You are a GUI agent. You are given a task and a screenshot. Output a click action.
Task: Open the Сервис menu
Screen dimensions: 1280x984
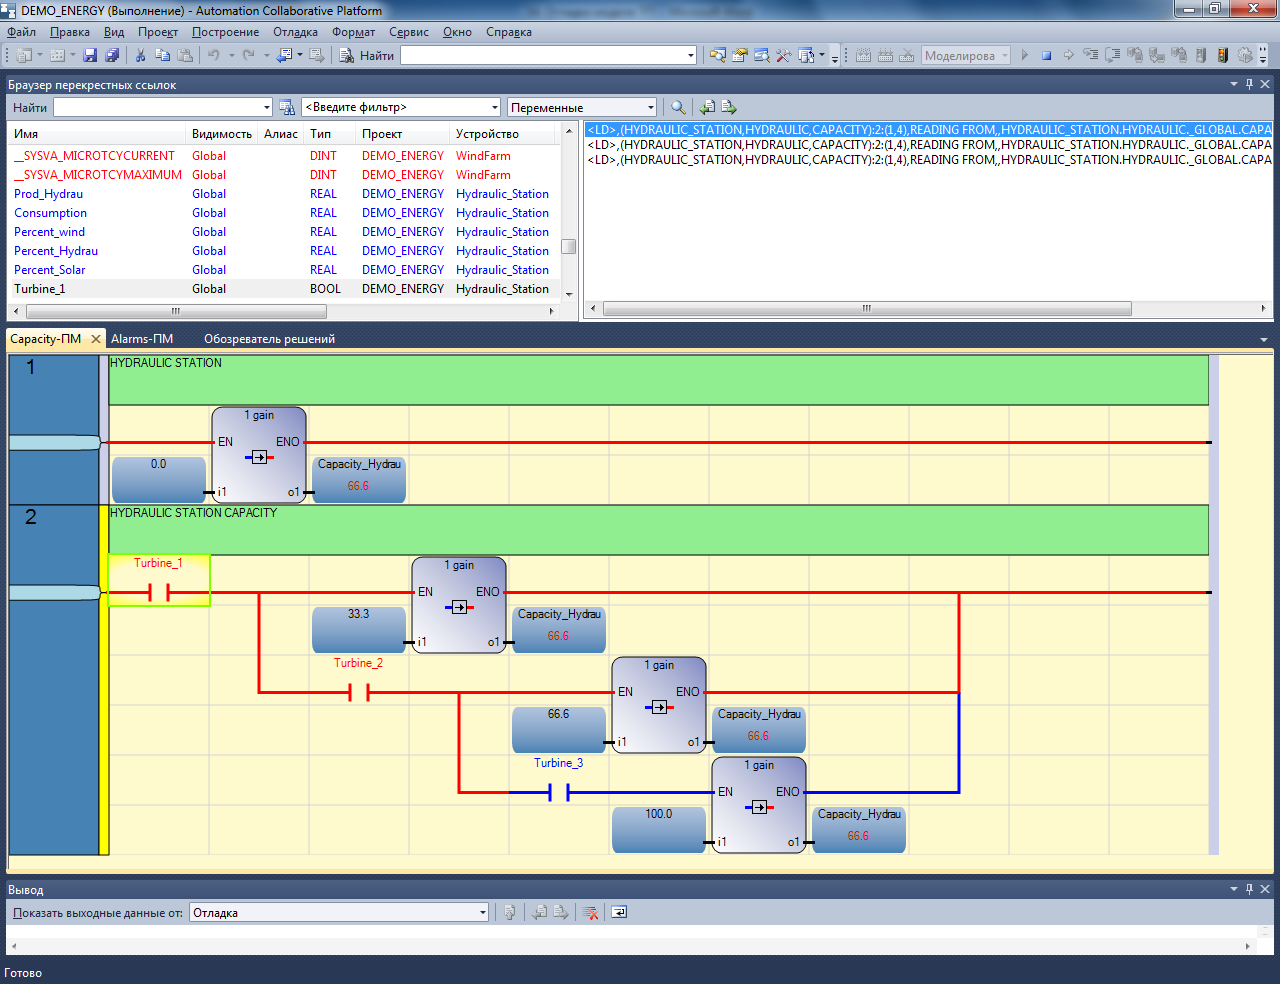[x=408, y=32]
